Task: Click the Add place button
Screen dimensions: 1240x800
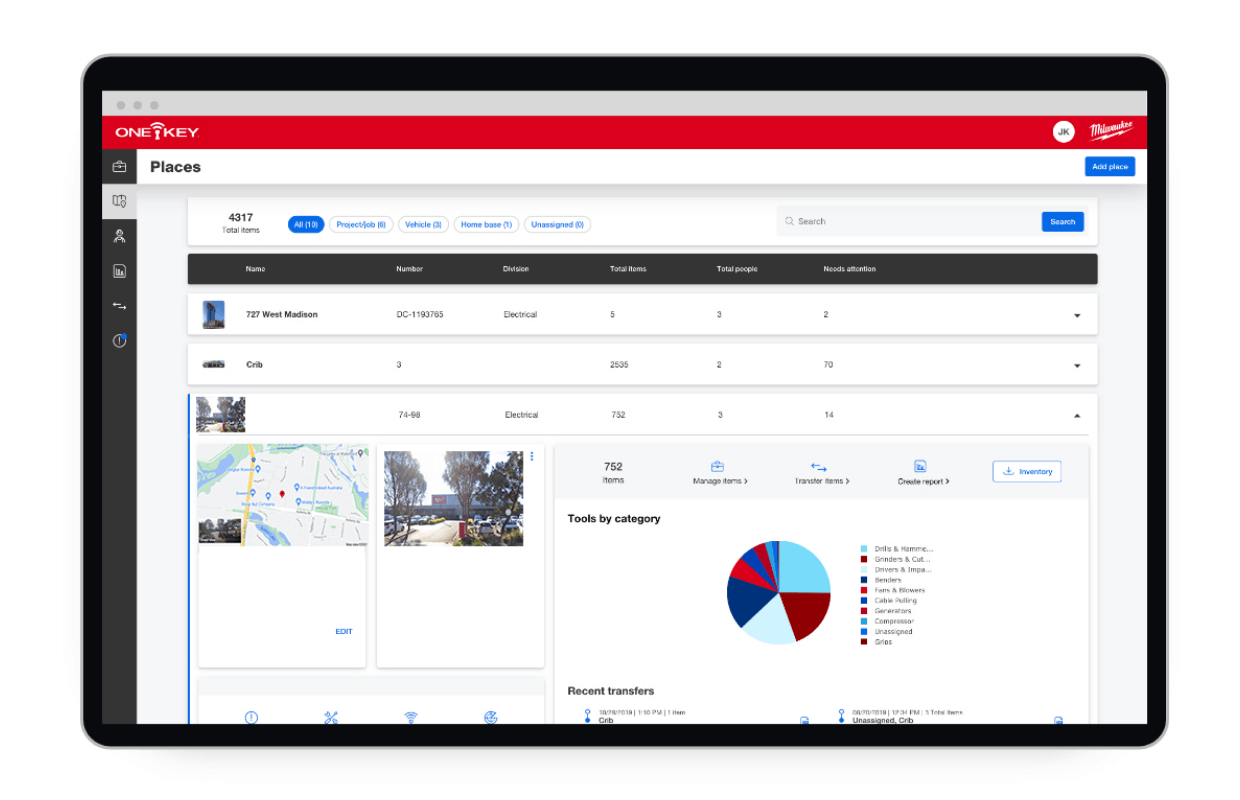Action: [x=1109, y=167]
